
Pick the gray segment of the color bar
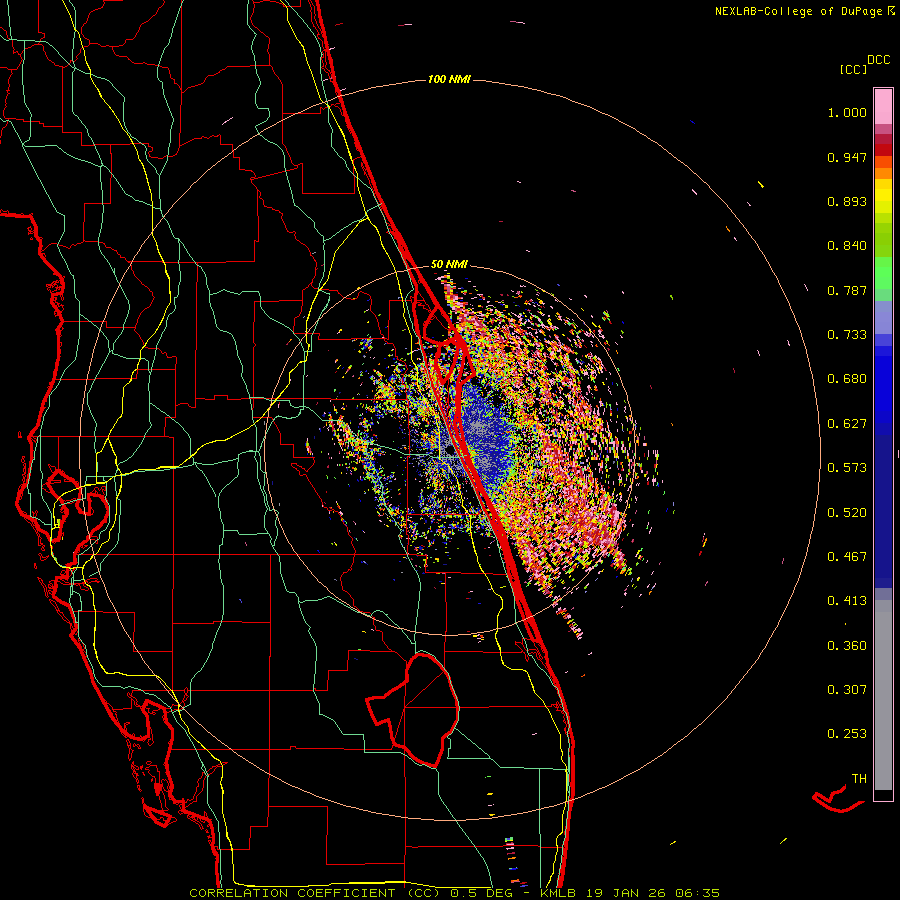click(883, 695)
